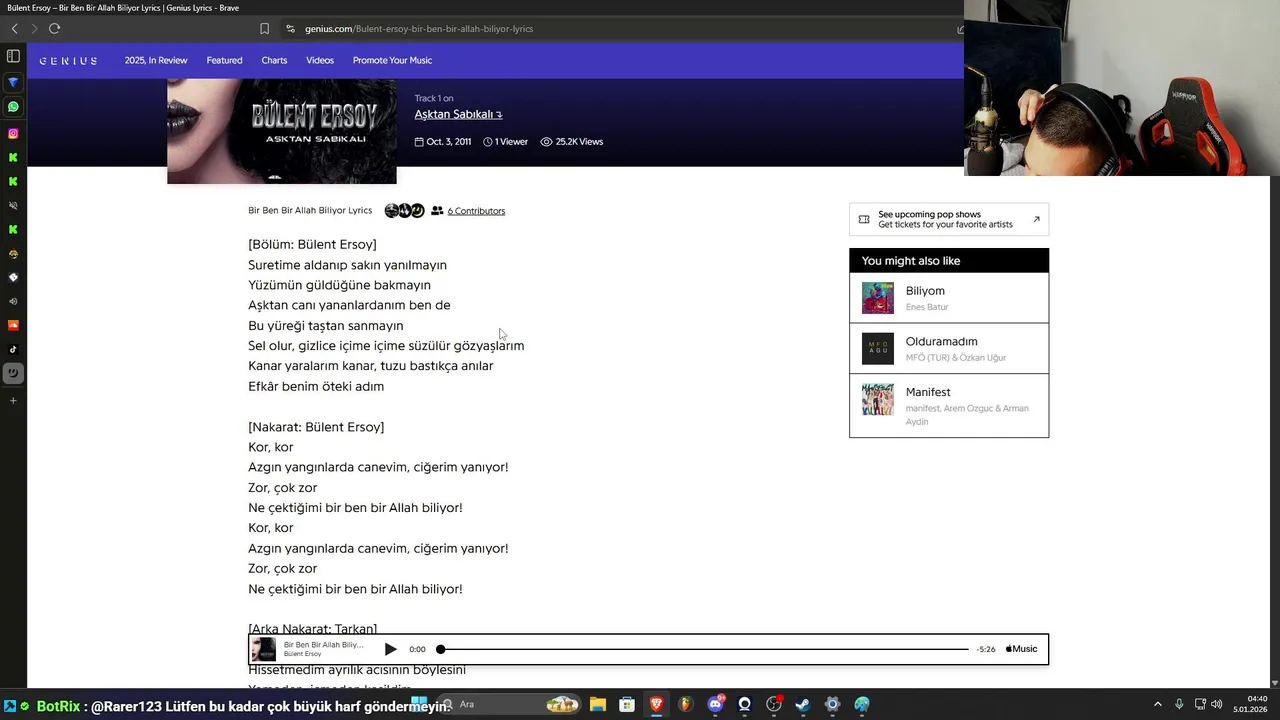
Task: Open the Settings gear in taskbar
Action: pos(832,704)
